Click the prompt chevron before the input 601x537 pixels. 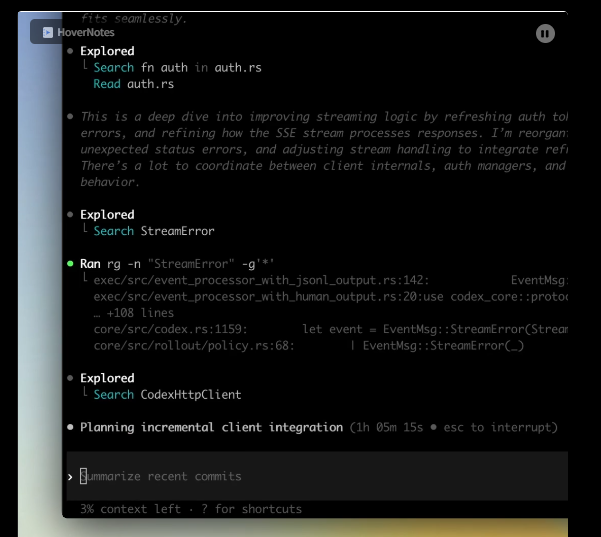(x=70, y=477)
